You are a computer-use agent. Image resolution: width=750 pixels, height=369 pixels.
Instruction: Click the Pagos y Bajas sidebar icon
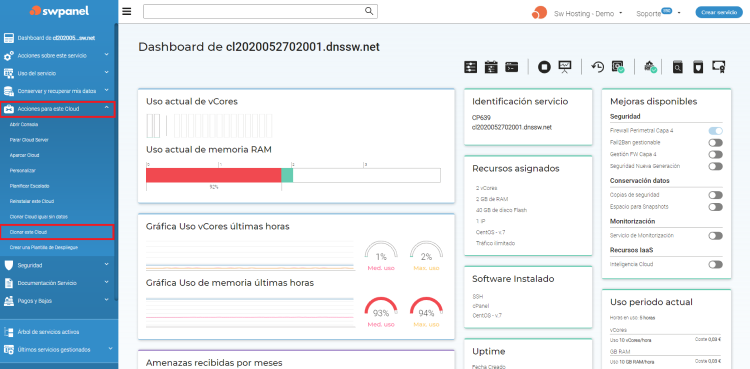point(9,301)
